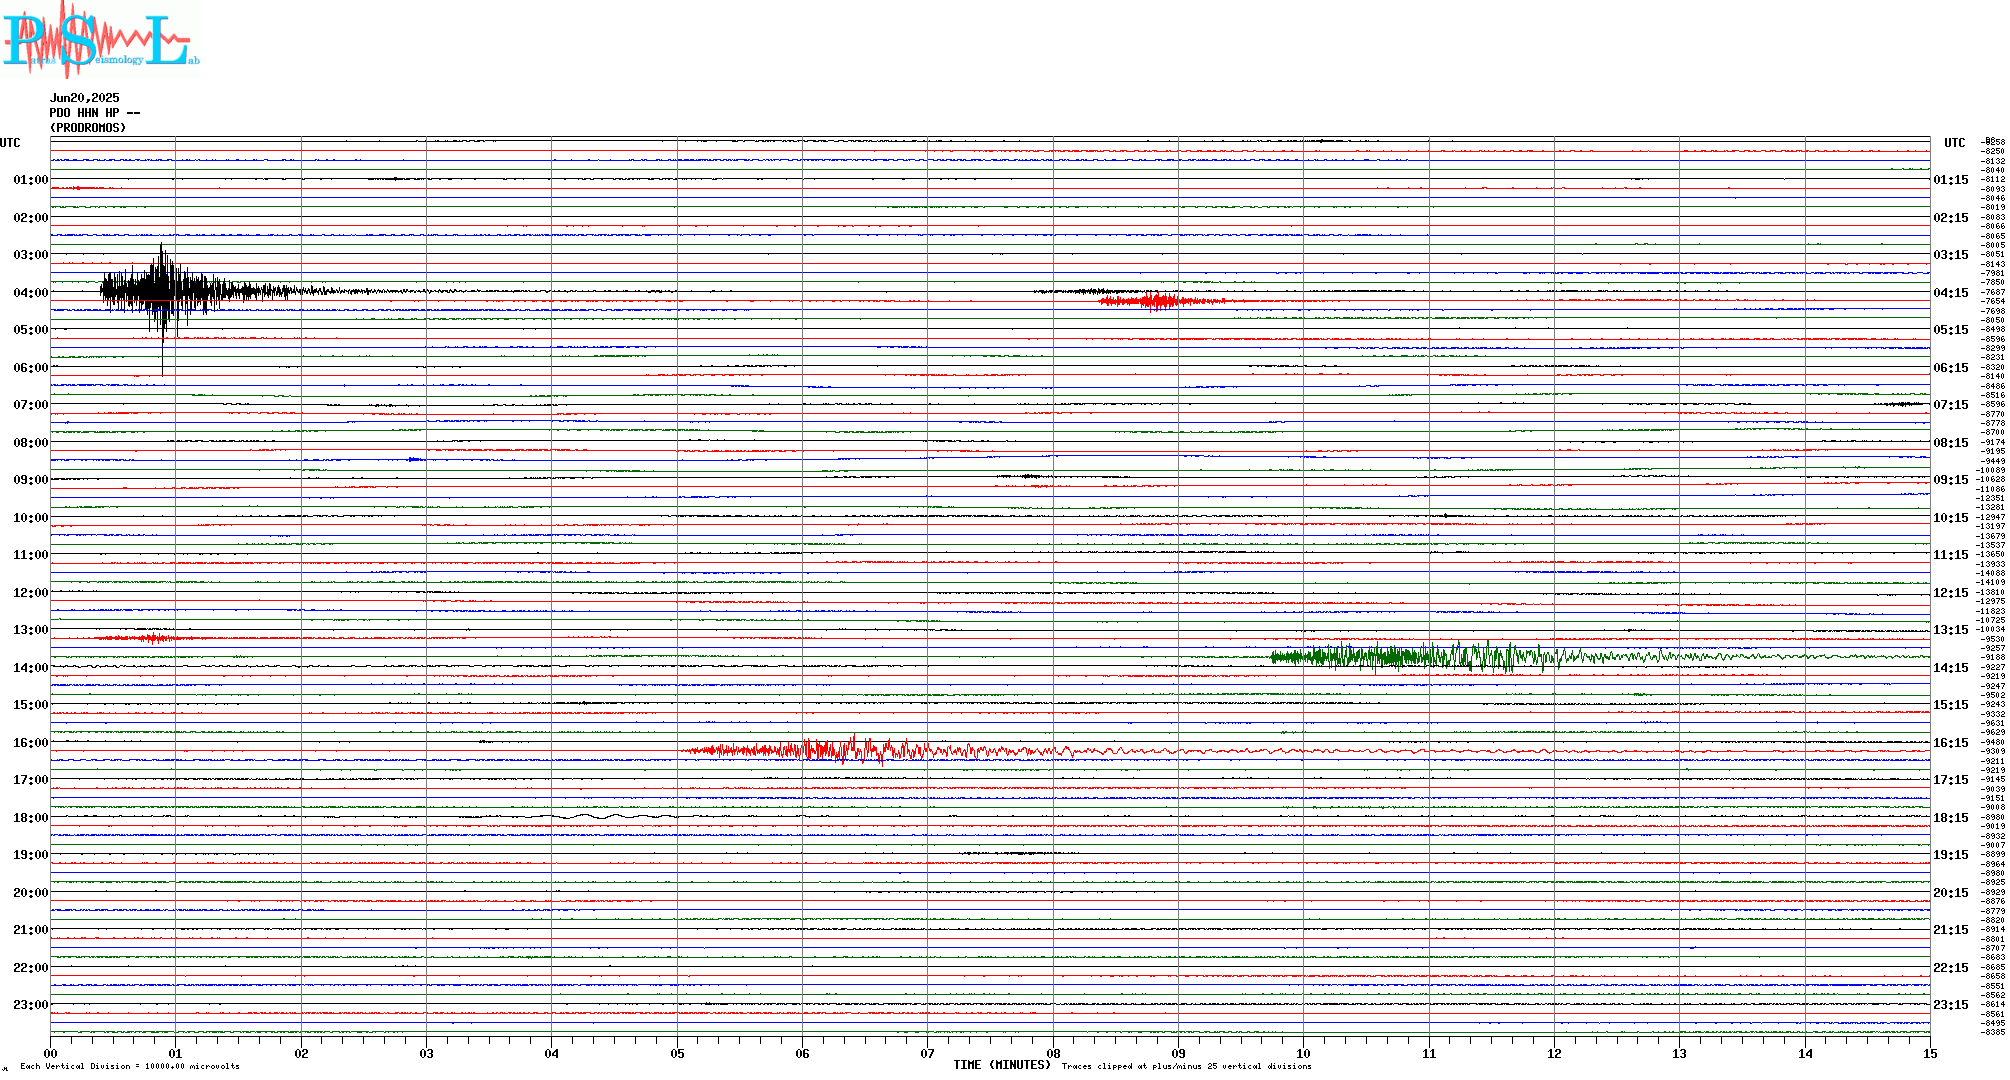This screenshot has width=2010, height=1080.
Task: Click the Jun20,2025 date label
Action: pos(84,98)
